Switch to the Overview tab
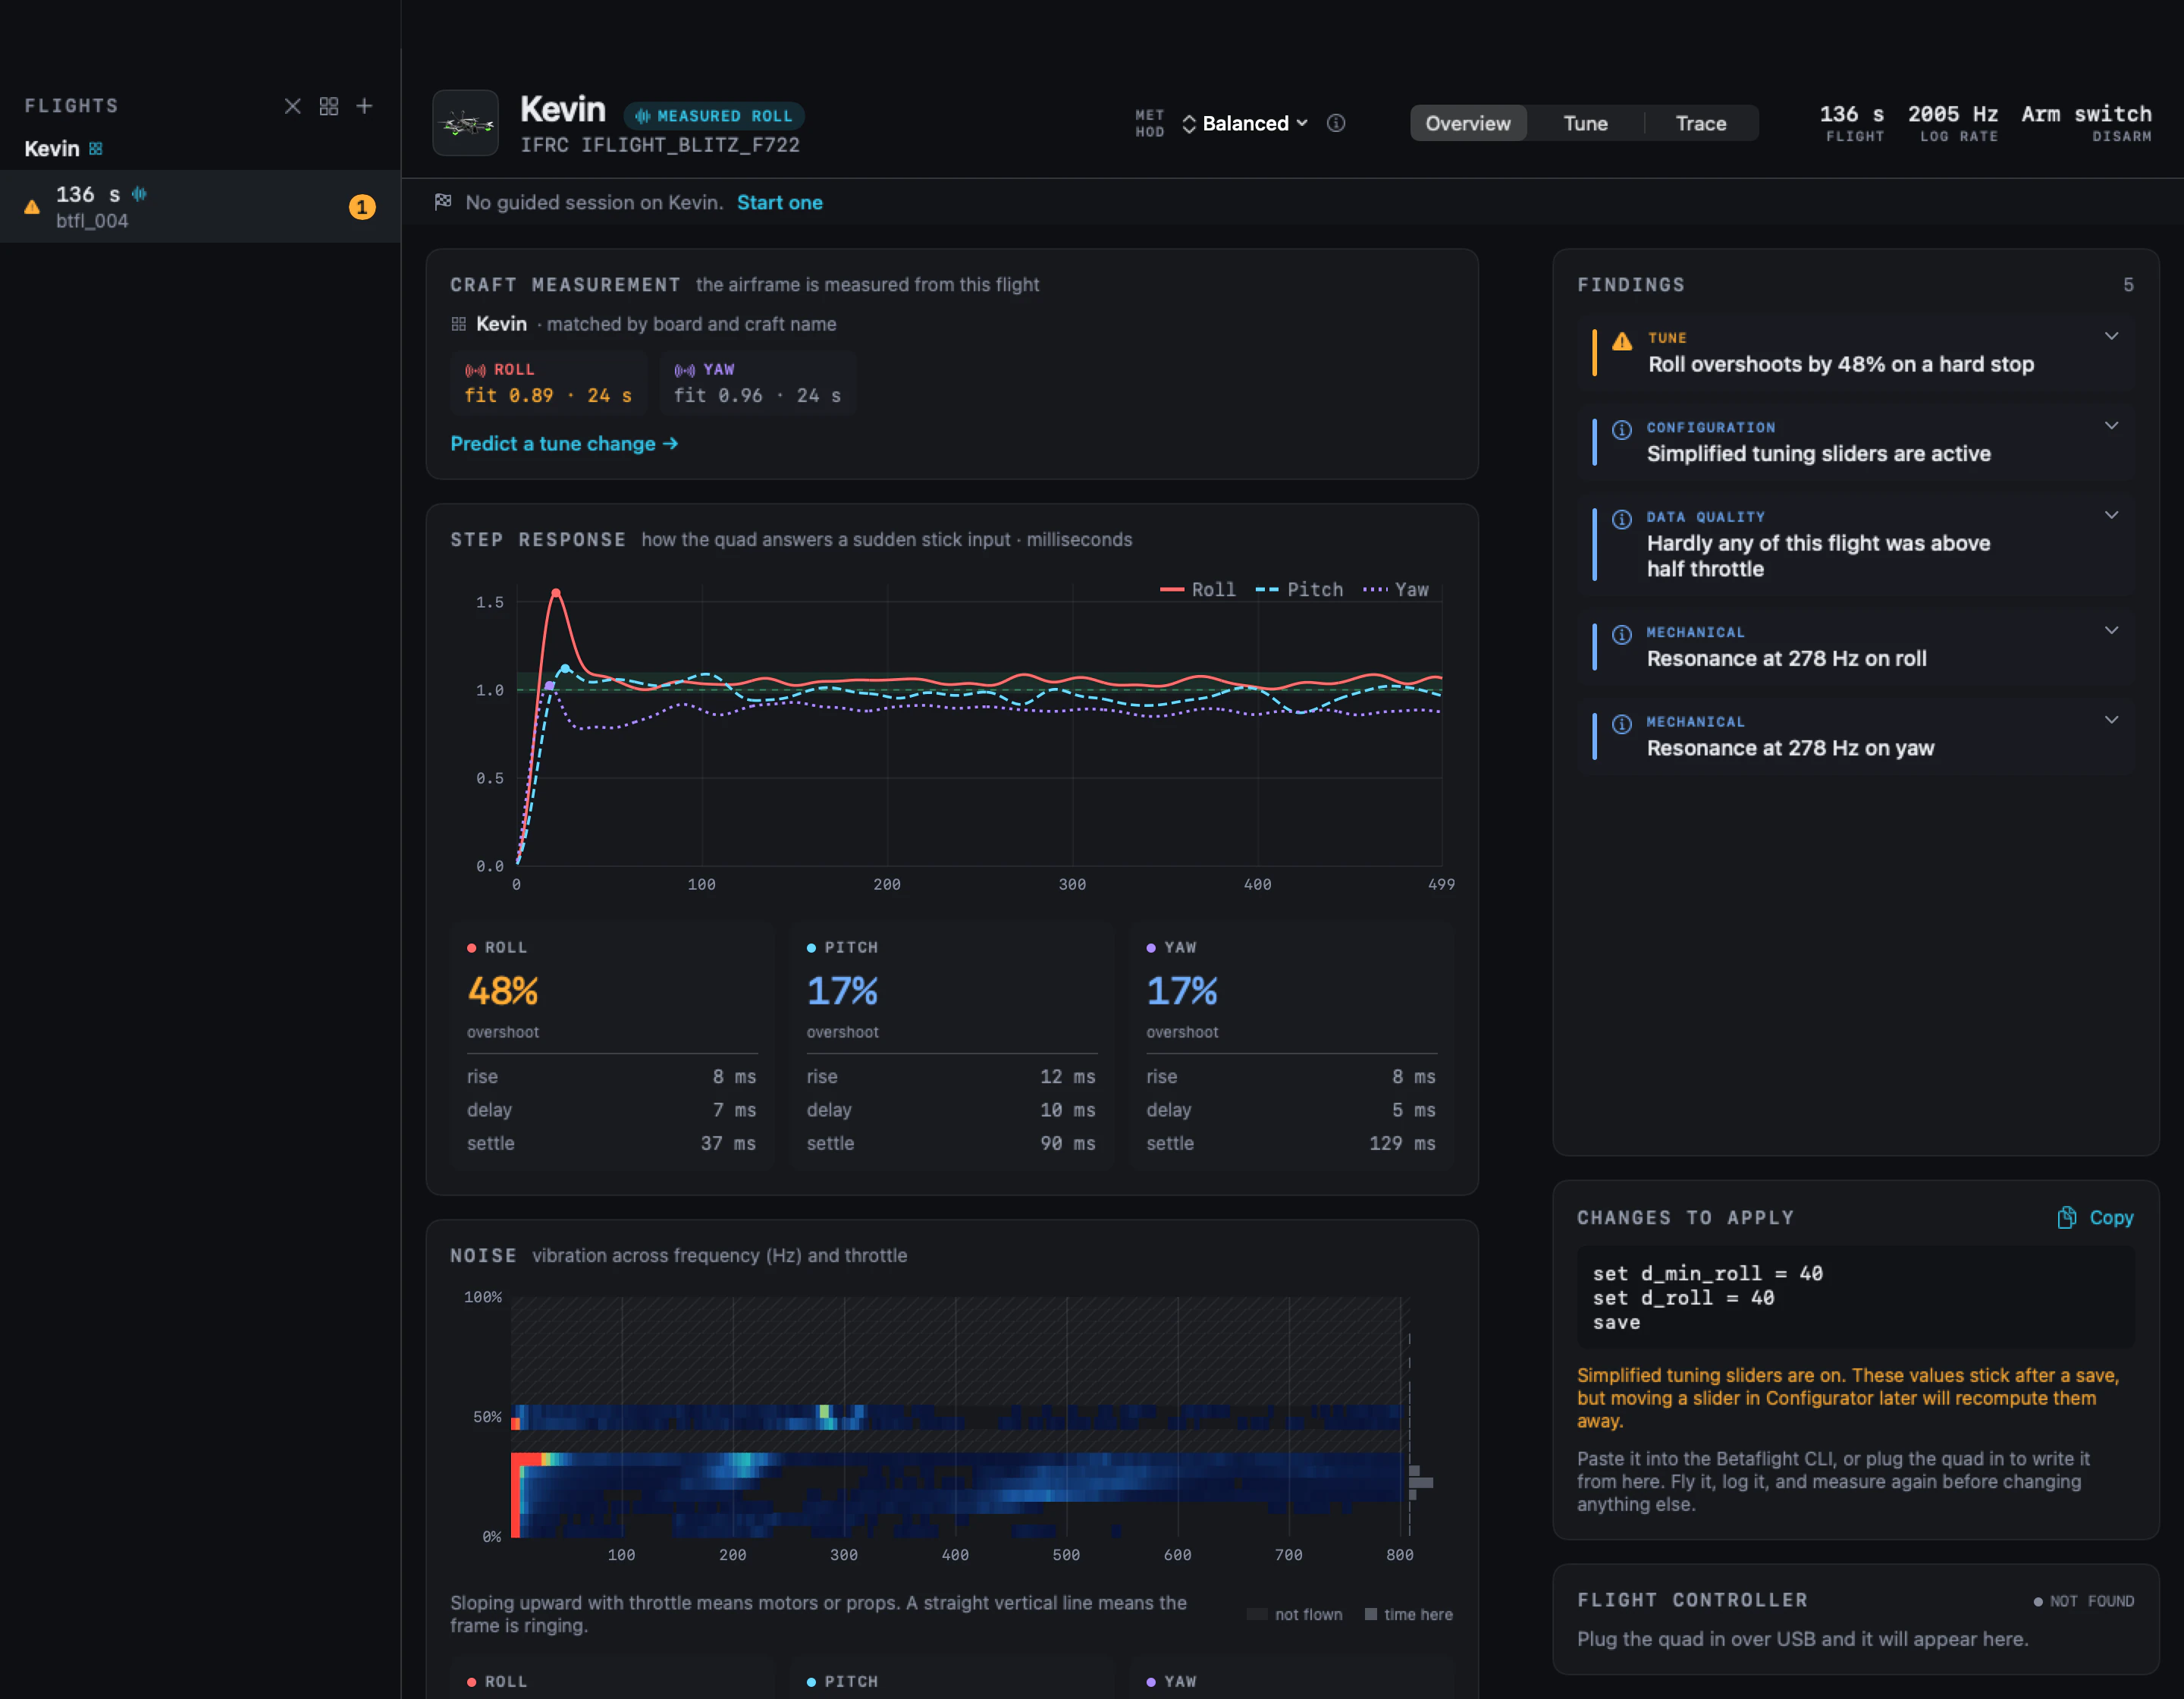This screenshot has width=2184, height=1699. 1468,123
